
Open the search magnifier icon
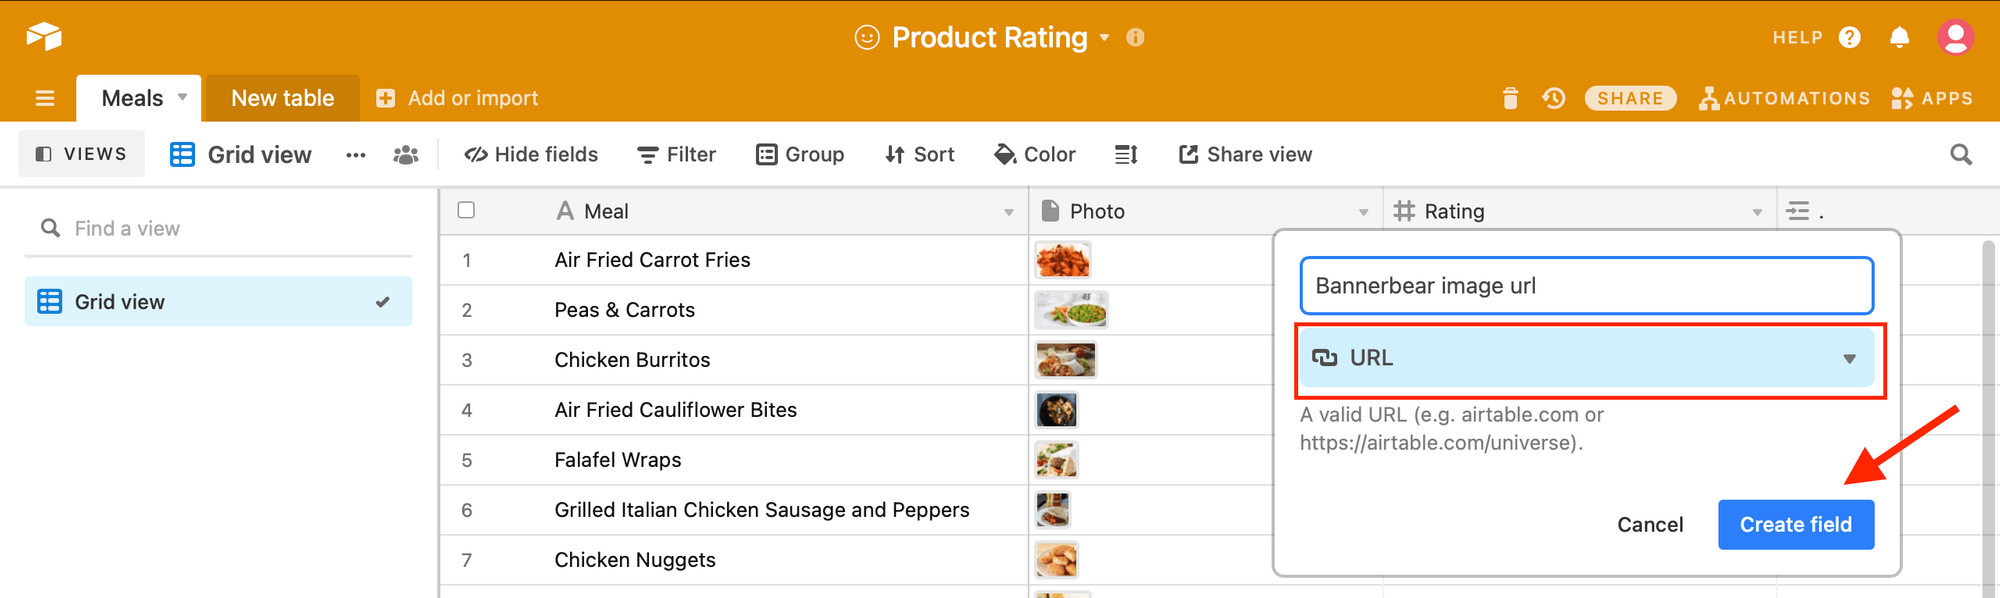coord(1961,154)
